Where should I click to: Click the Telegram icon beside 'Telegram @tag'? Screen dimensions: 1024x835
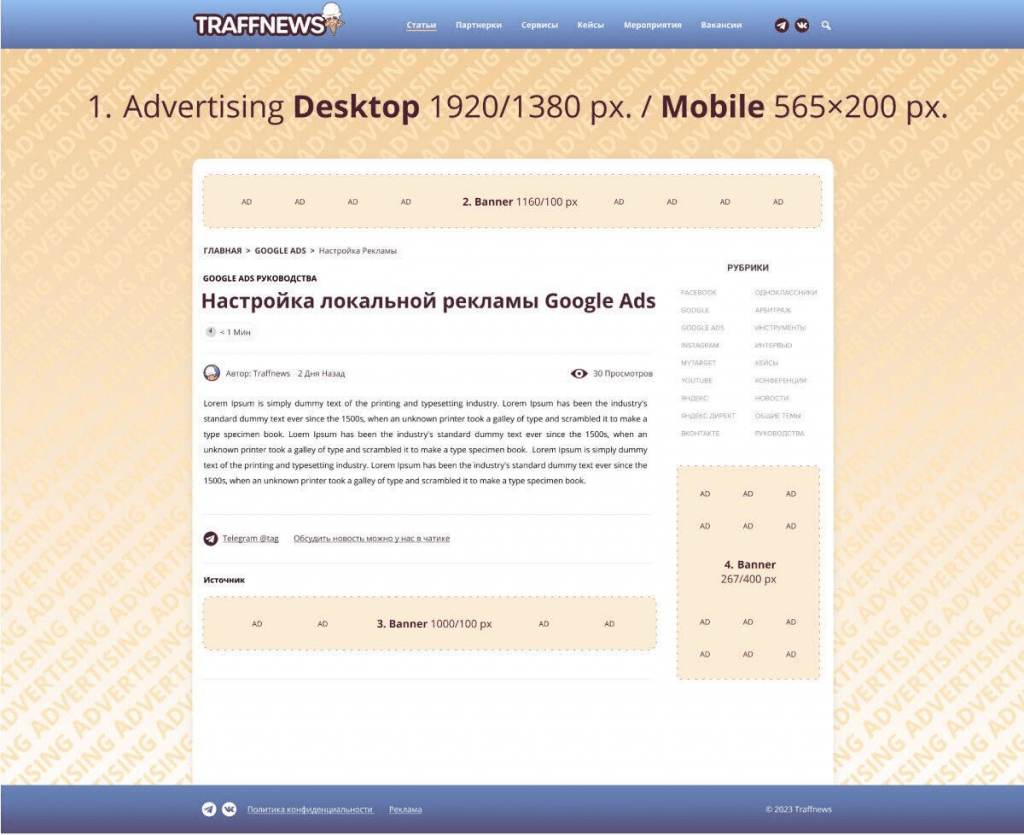pyautogui.click(x=210, y=539)
